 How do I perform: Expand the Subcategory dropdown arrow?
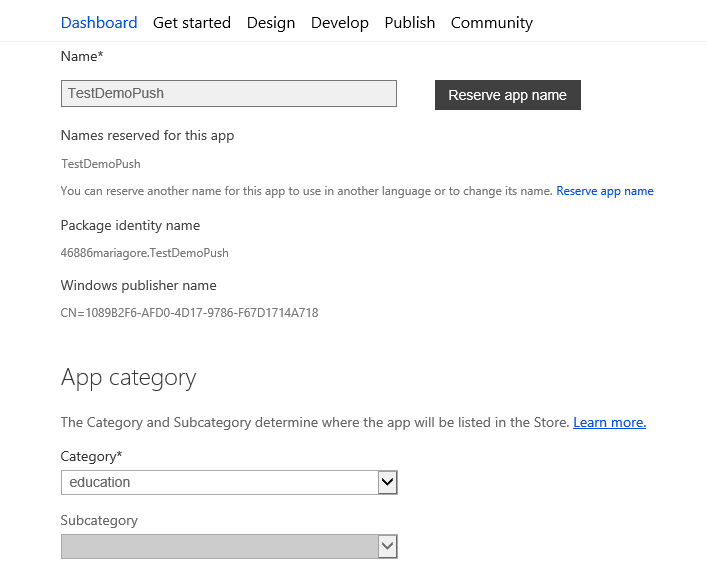(x=388, y=546)
